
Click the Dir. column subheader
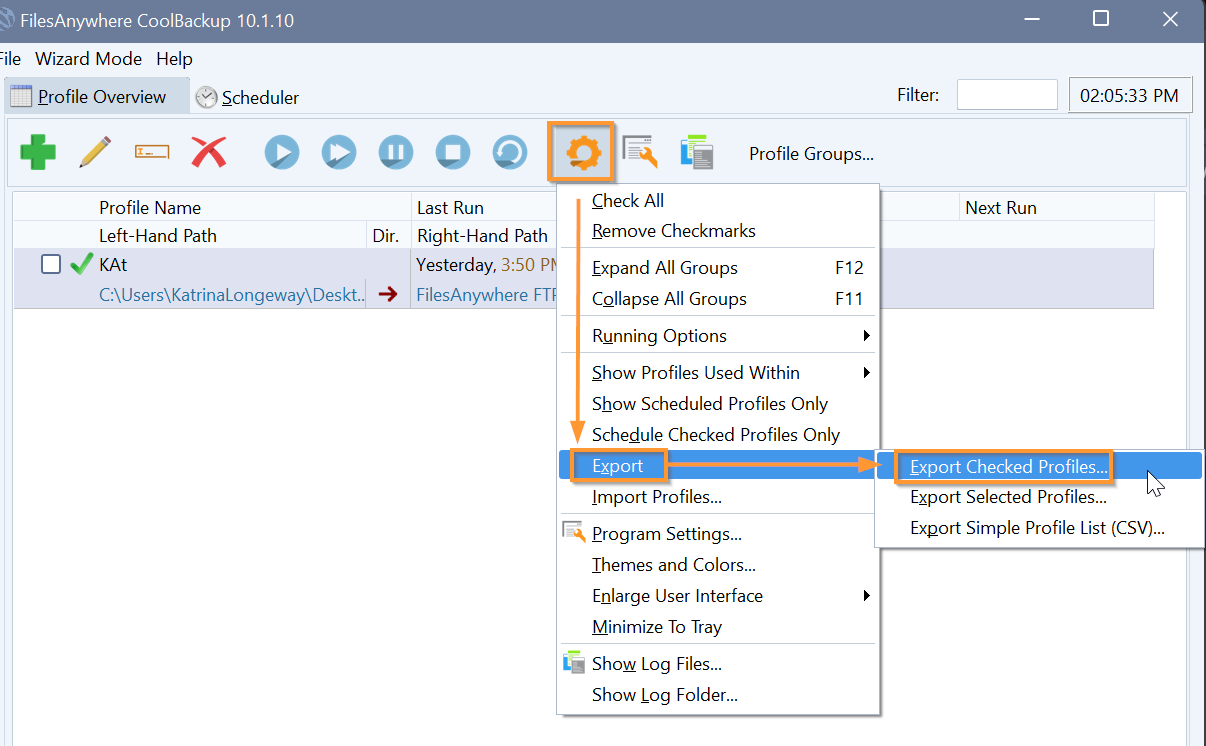coord(386,236)
